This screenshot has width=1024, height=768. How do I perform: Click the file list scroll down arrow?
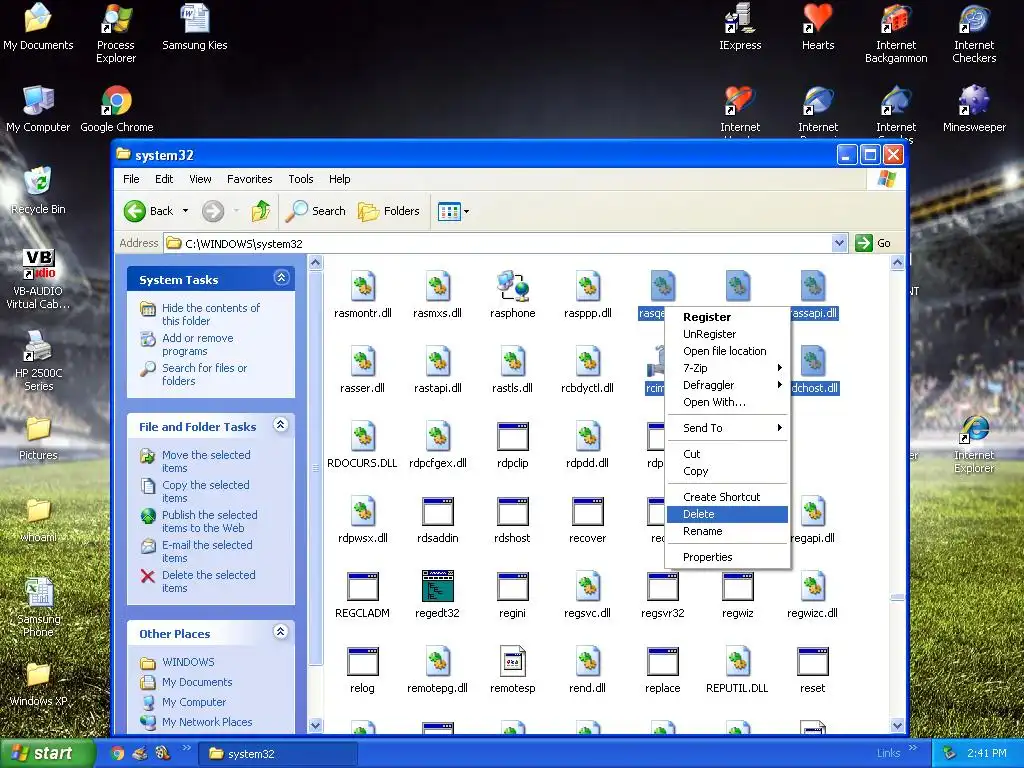click(x=897, y=725)
